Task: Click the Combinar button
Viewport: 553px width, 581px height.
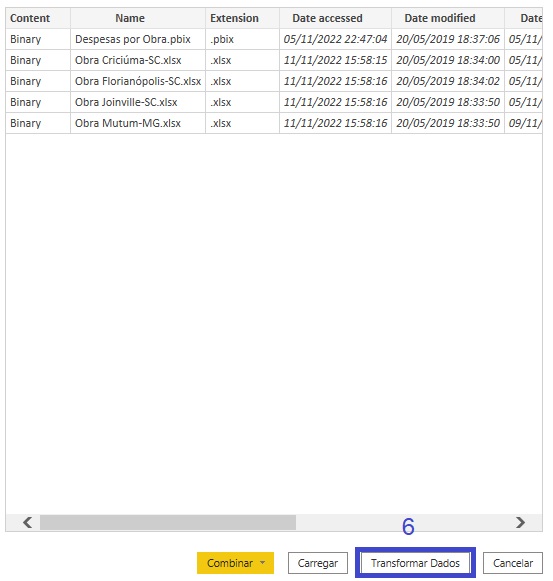Action: [x=230, y=563]
